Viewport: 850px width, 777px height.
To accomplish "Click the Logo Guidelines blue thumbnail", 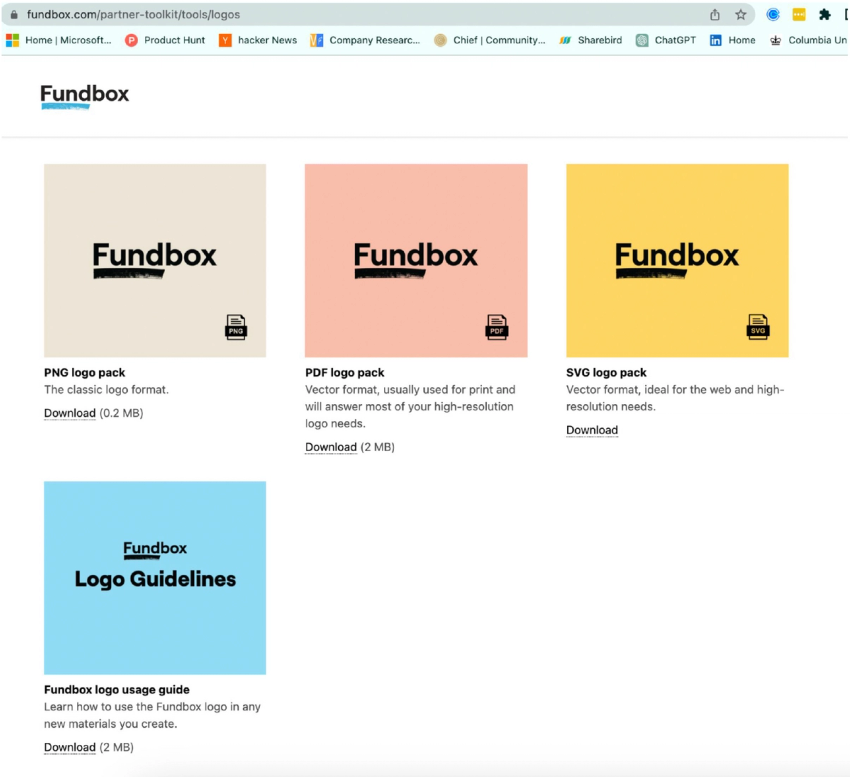I will coord(154,578).
